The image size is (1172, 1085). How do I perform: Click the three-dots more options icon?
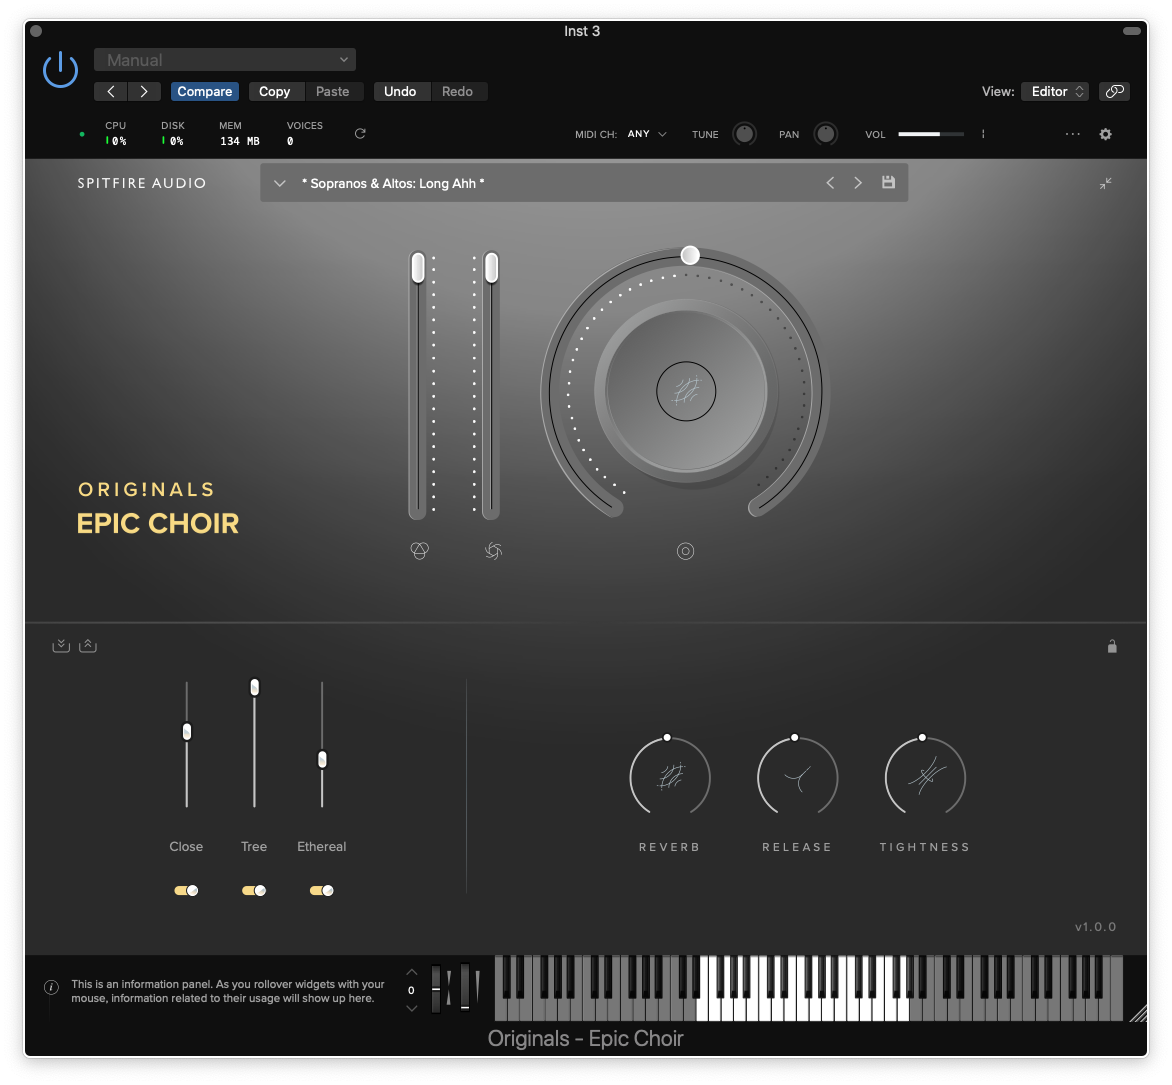click(1073, 134)
